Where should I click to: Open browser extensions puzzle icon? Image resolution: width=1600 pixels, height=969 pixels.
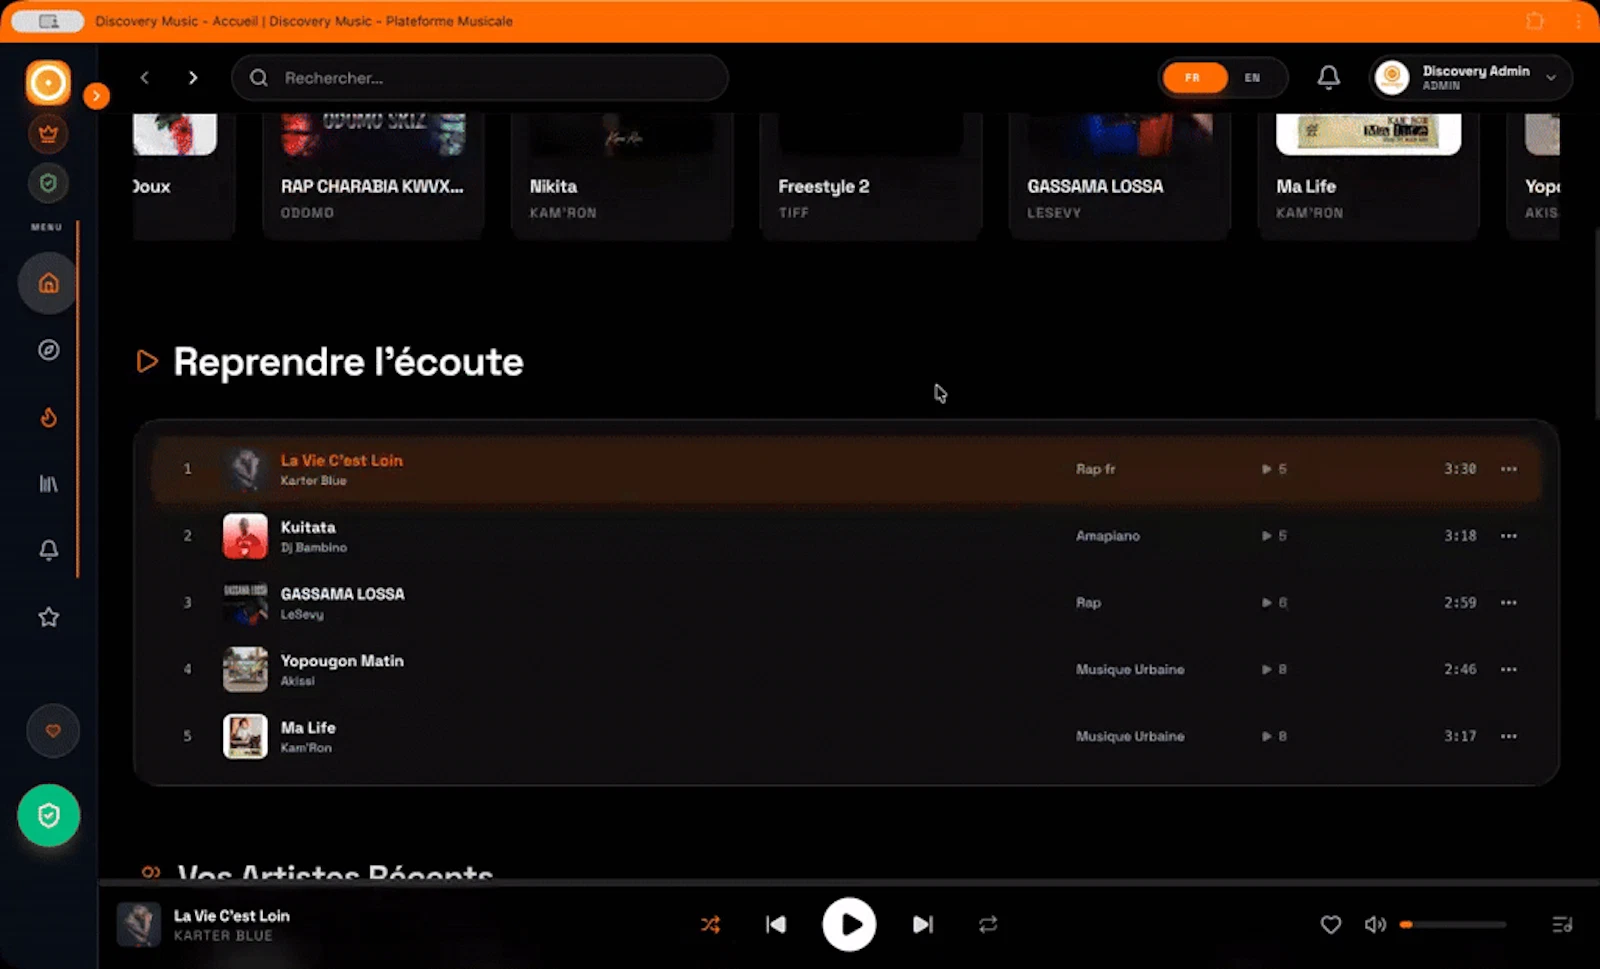[x=1535, y=21]
